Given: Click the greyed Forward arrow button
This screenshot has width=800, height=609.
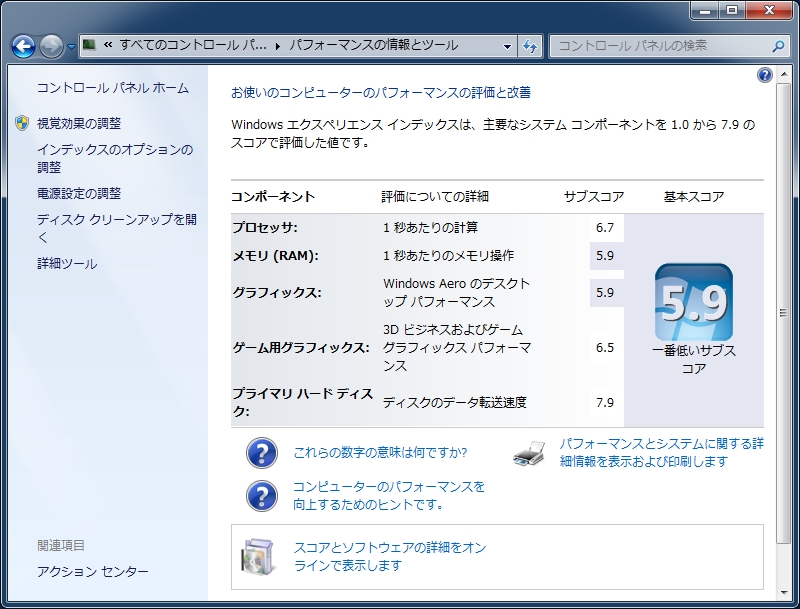Looking at the screenshot, I should [x=51, y=46].
